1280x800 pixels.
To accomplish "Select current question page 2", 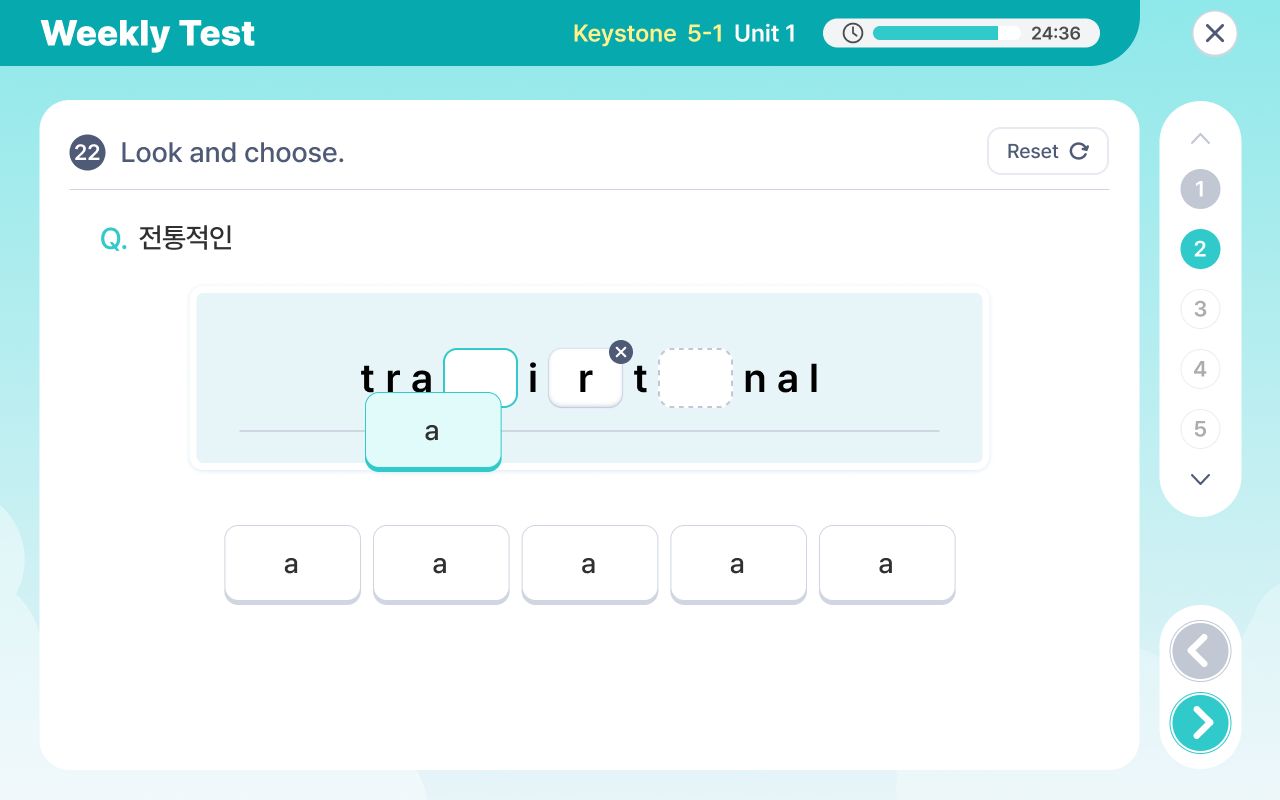I will click(x=1200, y=249).
